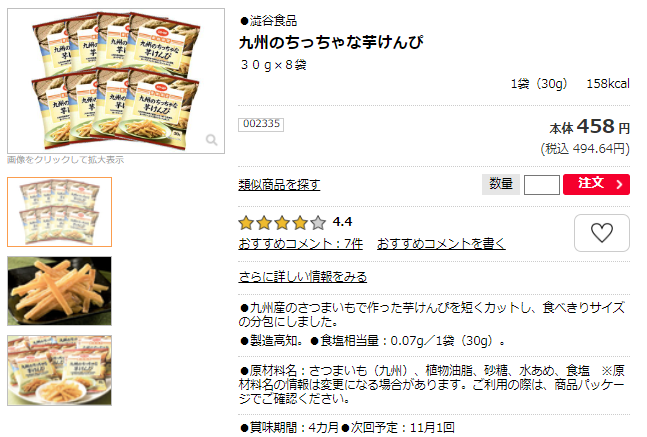The height and width of the screenshot is (437, 647).
Task: Select the plated snack with bags thumbnail
Action: [59, 370]
